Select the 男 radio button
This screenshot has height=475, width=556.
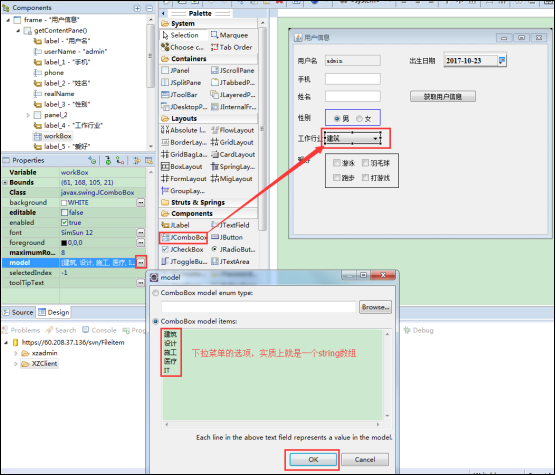pyautogui.click(x=337, y=119)
